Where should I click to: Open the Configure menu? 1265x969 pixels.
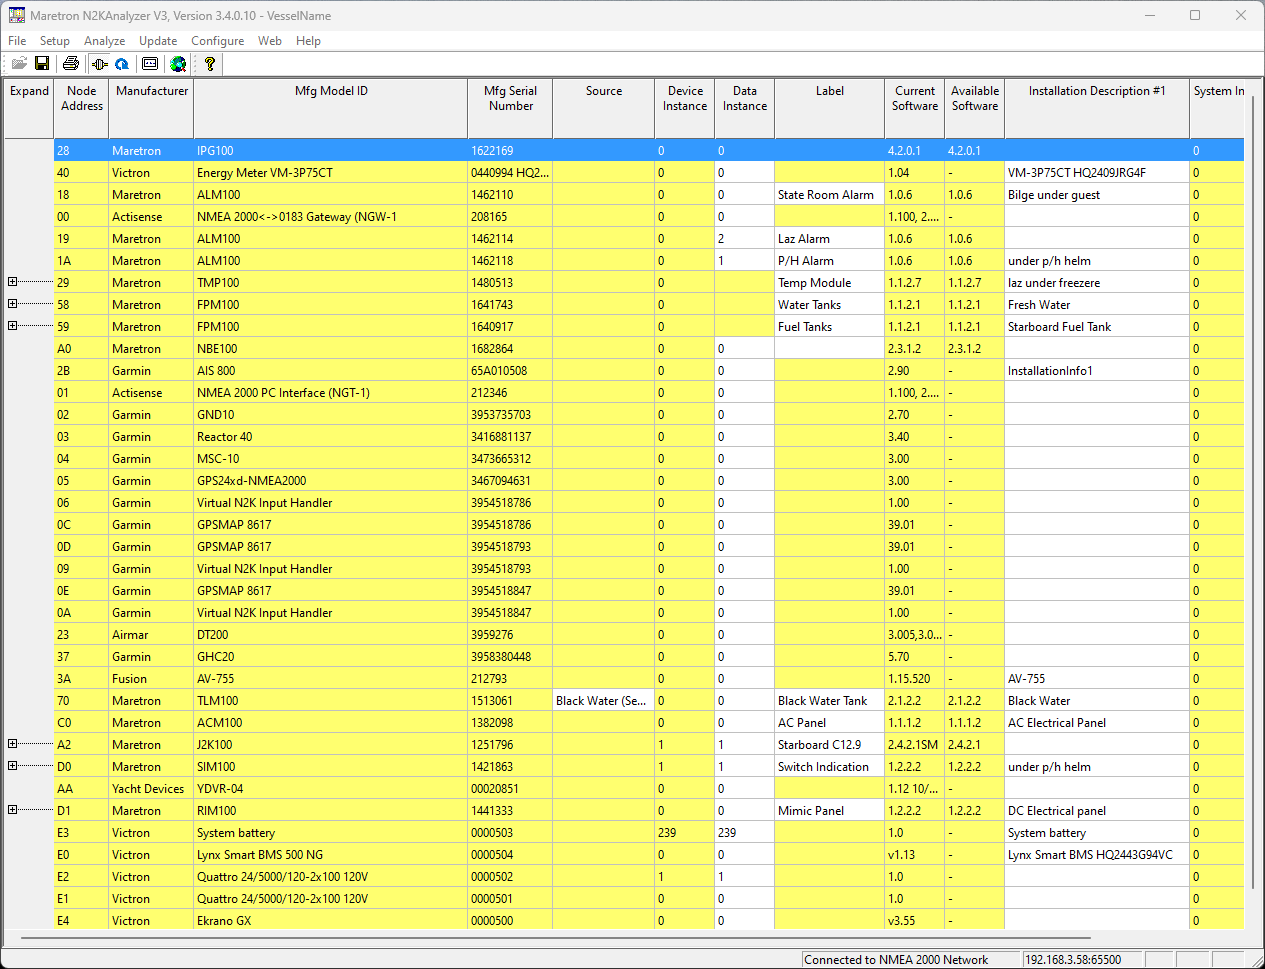218,41
